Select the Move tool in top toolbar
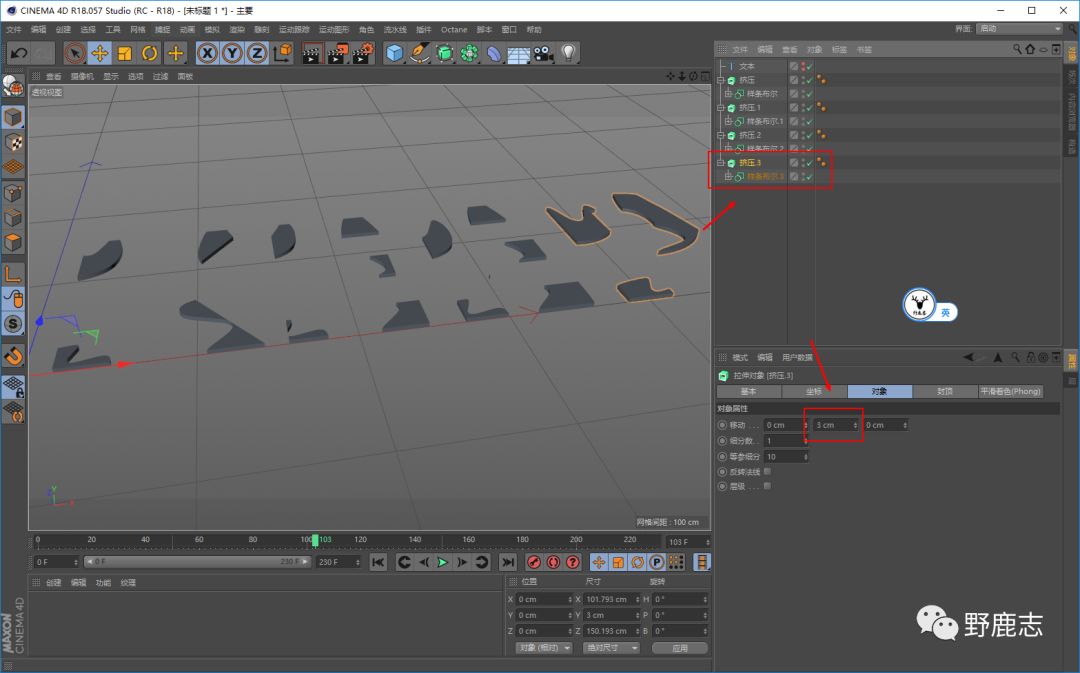The width and height of the screenshot is (1080, 673). 100,53
